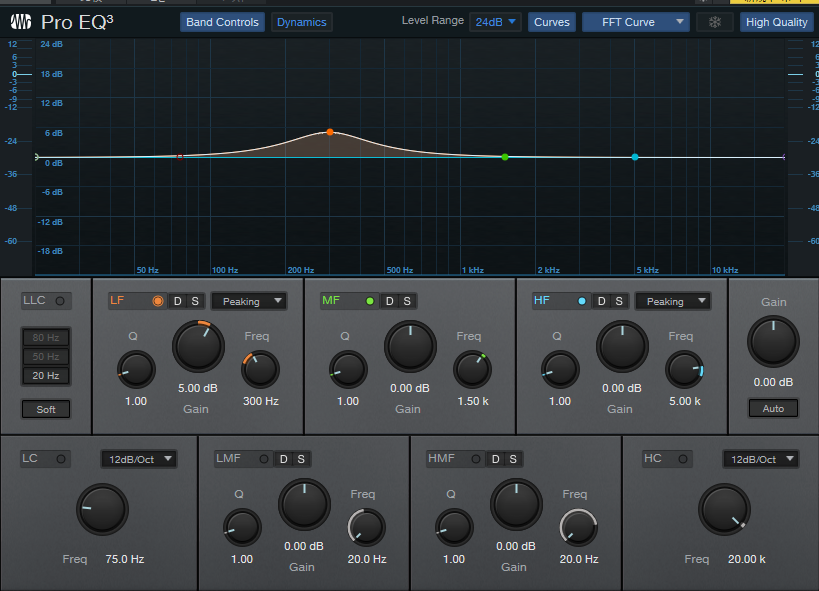Disable the HF band
Image resolution: width=819 pixels, height=591 pixels.
582,301
